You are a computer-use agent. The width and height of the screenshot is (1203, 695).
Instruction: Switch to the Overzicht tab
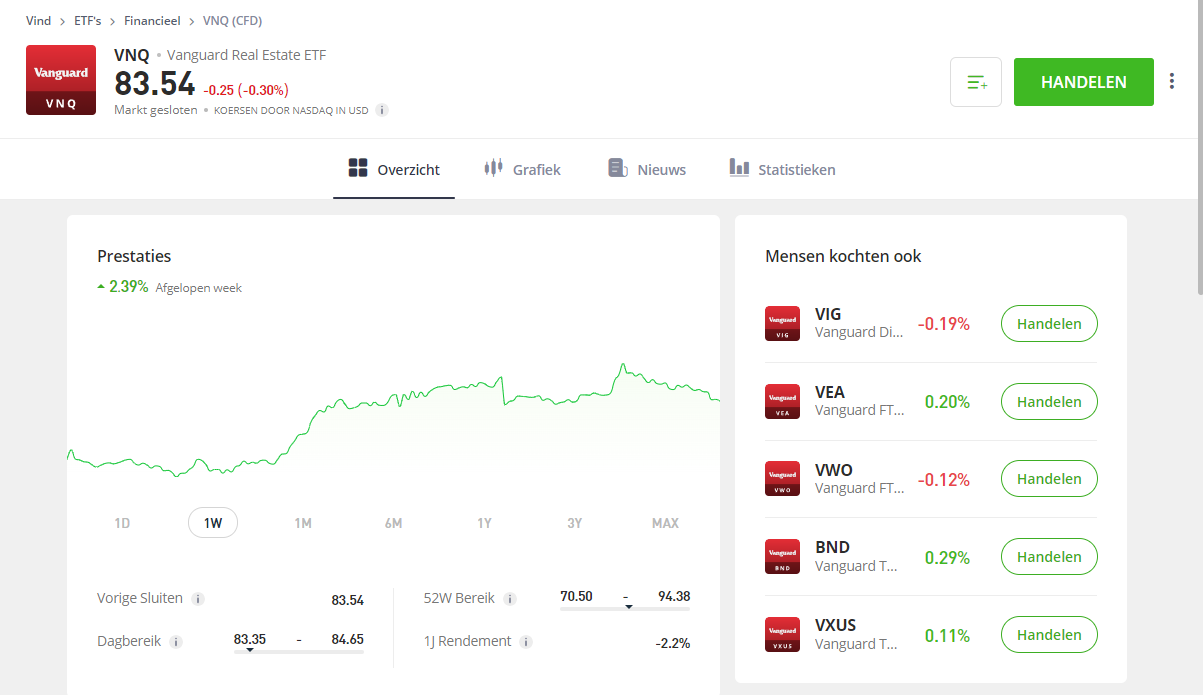click(394, 169)
